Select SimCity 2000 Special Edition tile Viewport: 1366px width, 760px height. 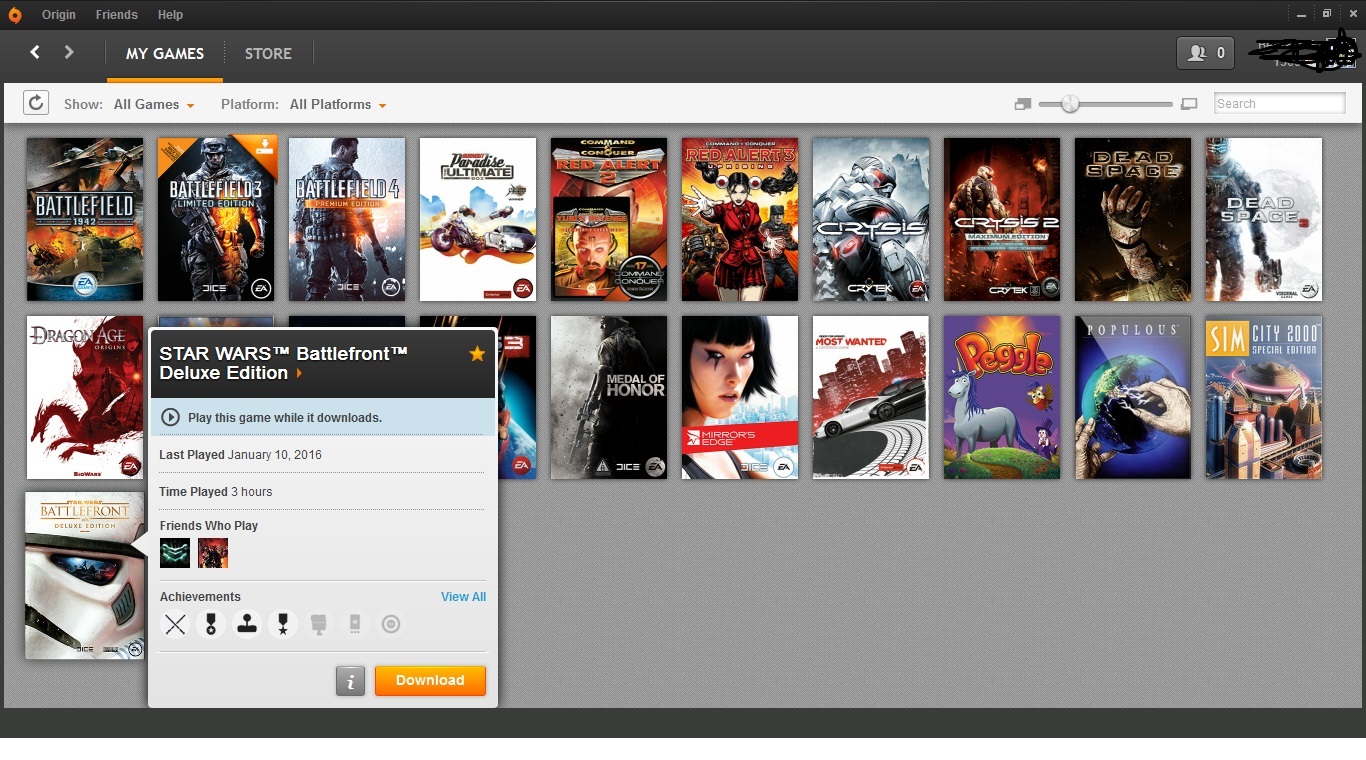(1264, 398)
